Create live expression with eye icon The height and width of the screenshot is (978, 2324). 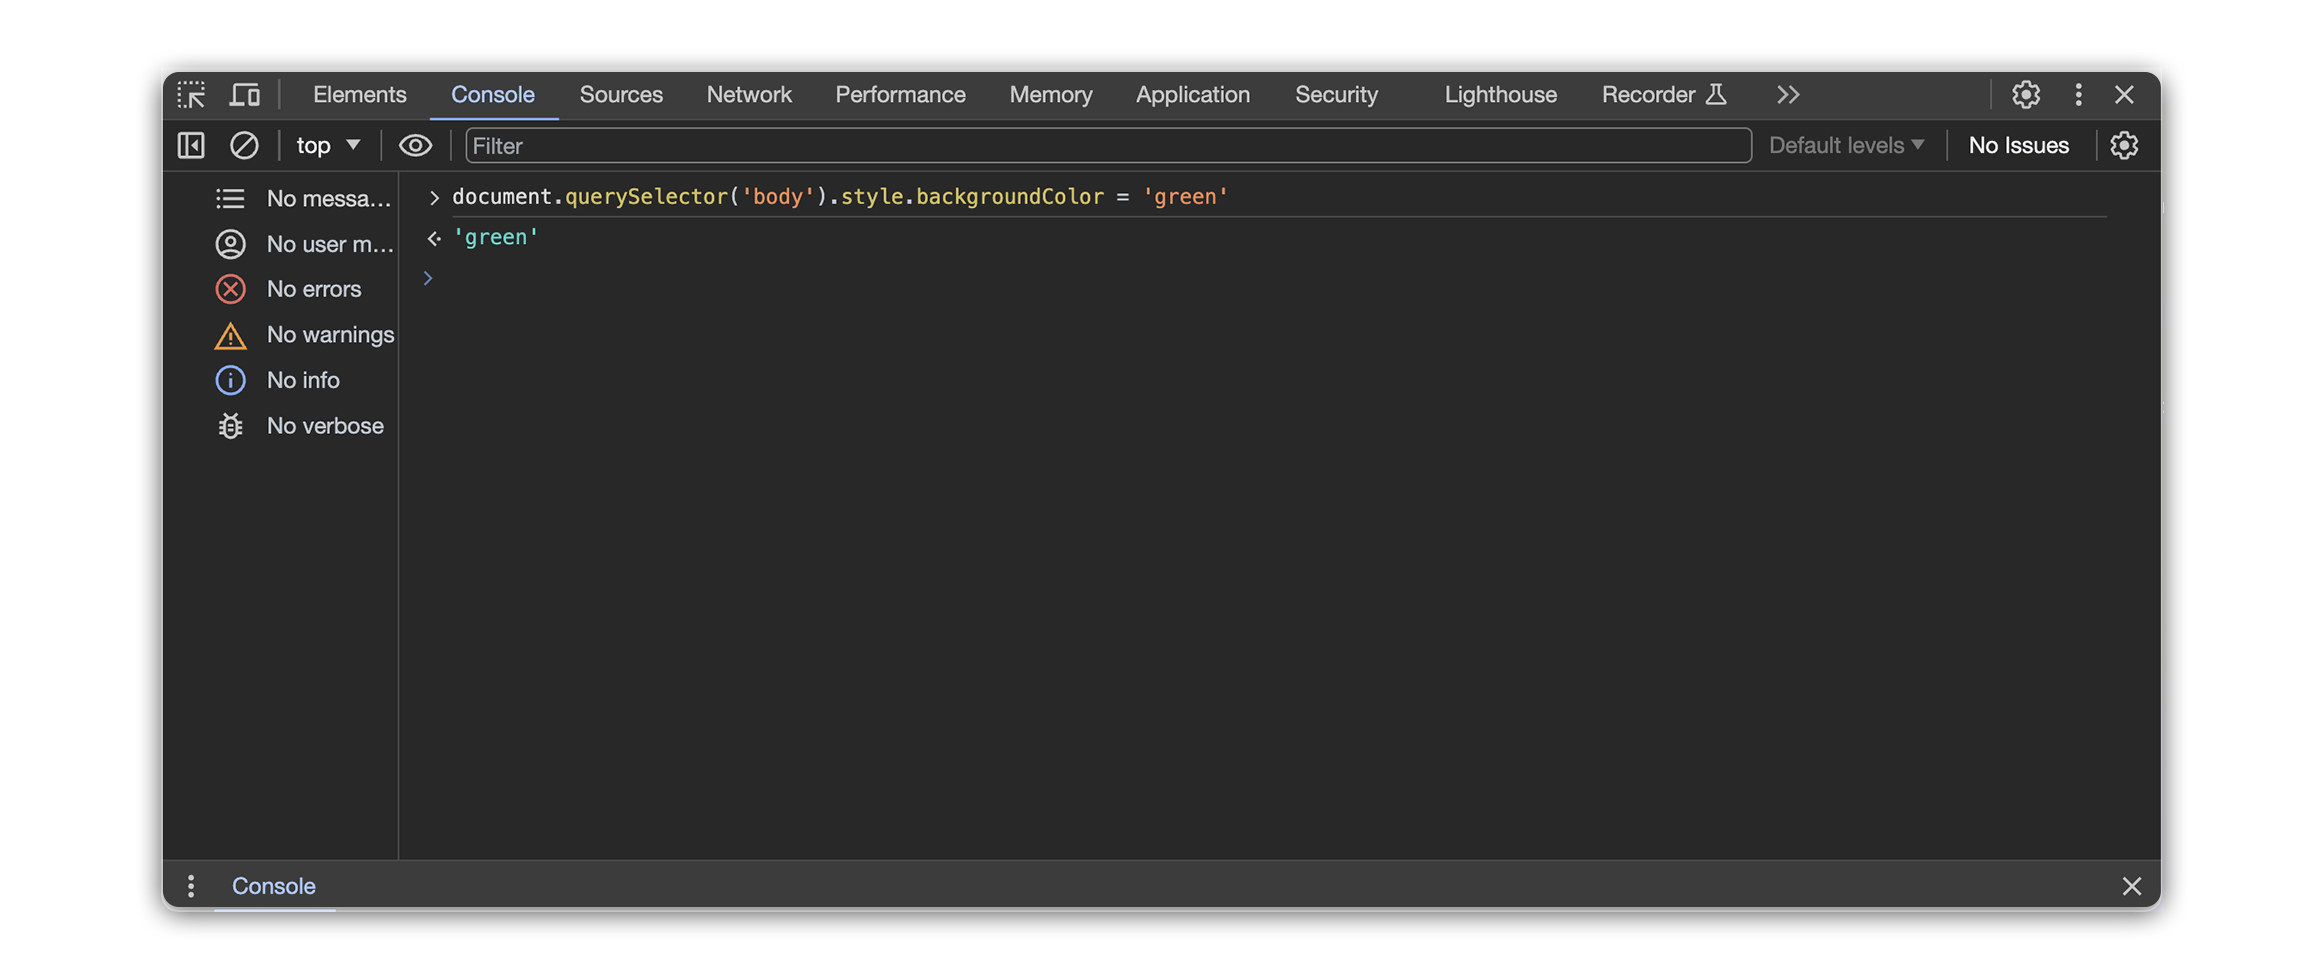(x=415, y=146)
